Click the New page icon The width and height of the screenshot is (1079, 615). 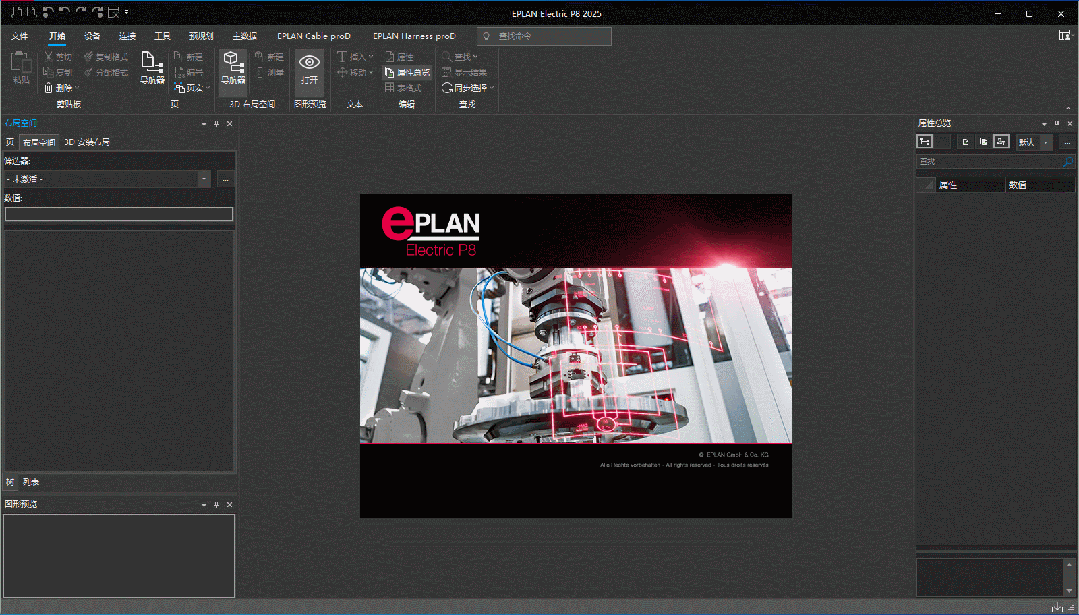178,57
